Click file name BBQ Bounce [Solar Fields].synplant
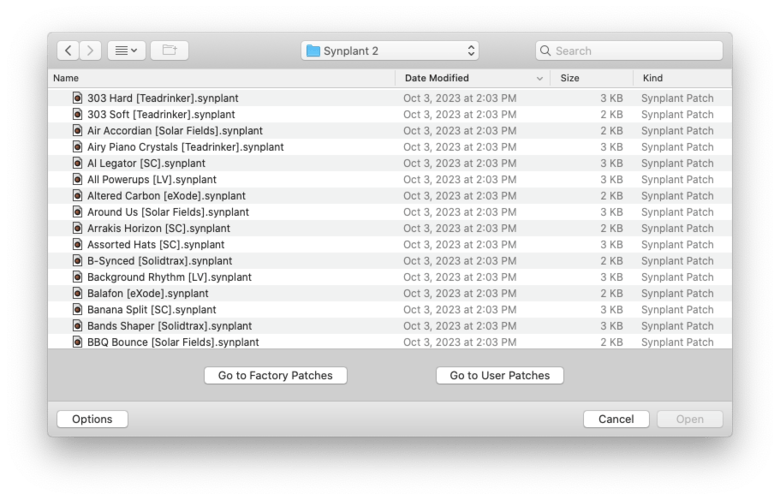 click(x=173, y=342)
